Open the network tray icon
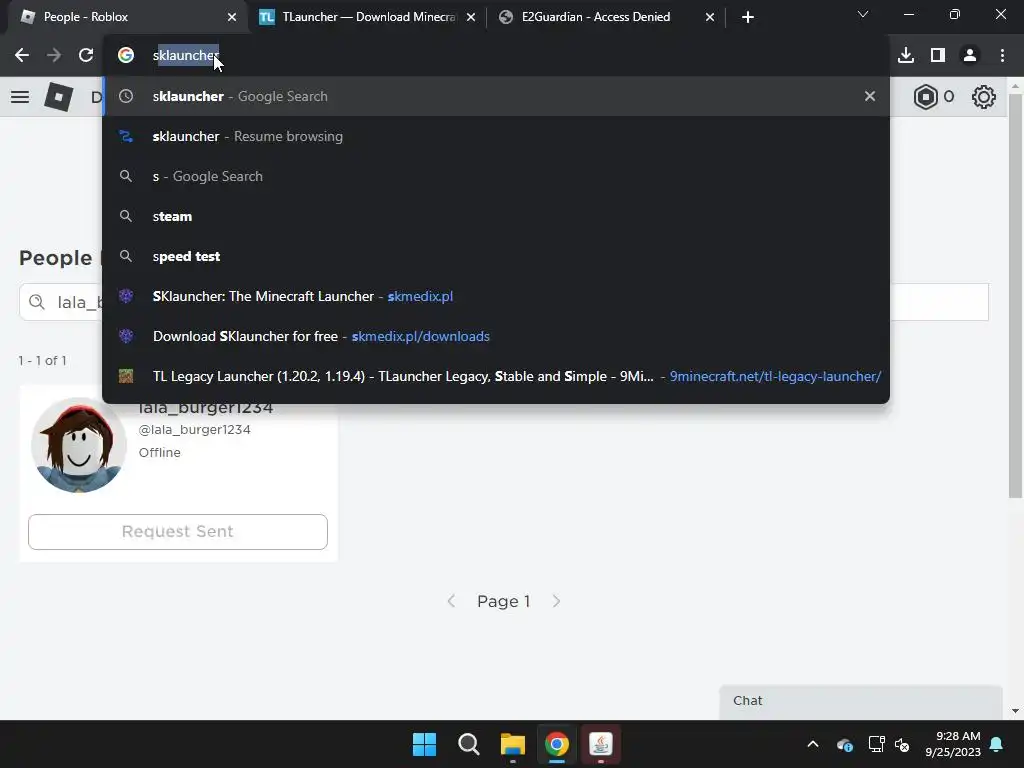This screenshot has width=1024, height=768. 876,744
